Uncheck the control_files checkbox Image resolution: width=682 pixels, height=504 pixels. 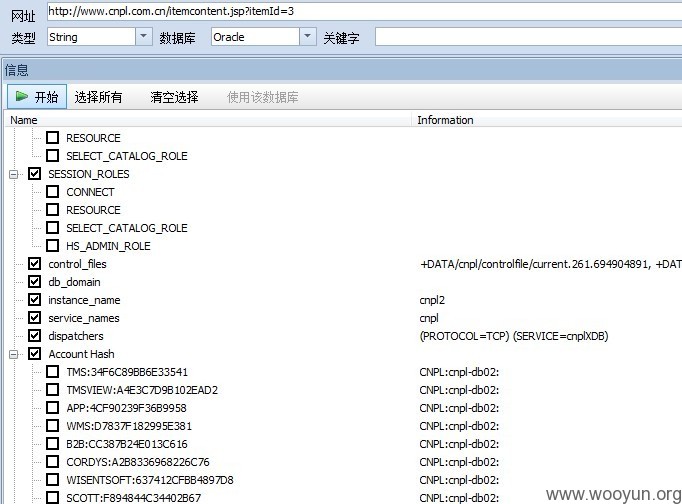34,264
